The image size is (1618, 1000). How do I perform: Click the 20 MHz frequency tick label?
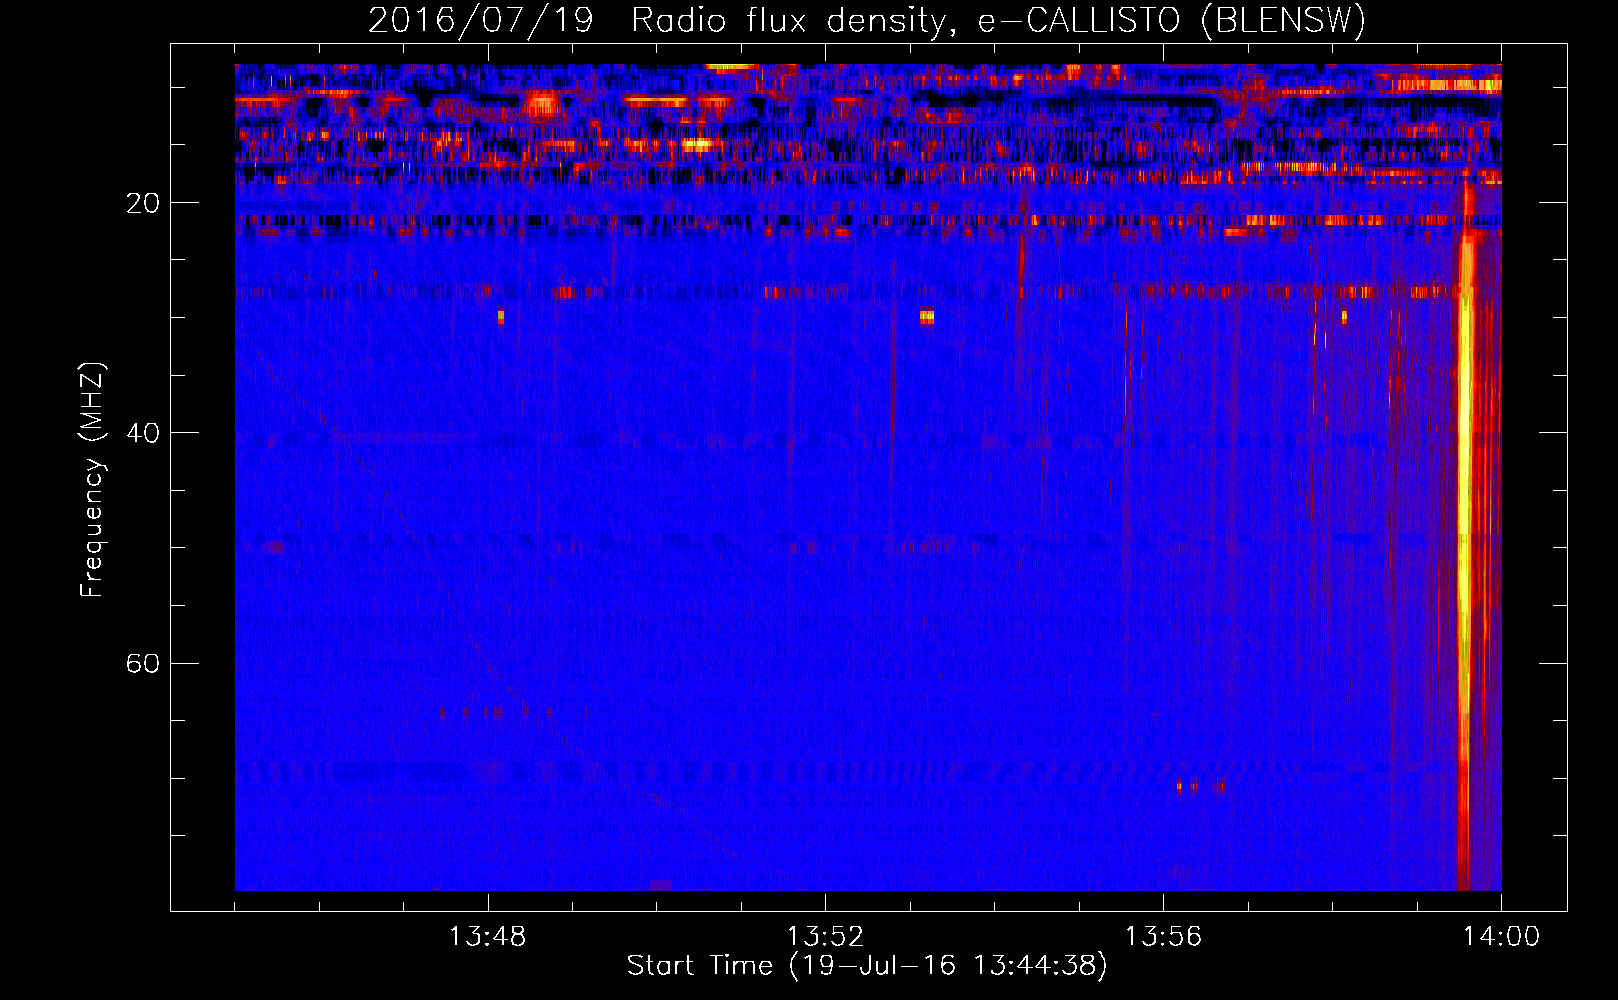coord(143,203)
